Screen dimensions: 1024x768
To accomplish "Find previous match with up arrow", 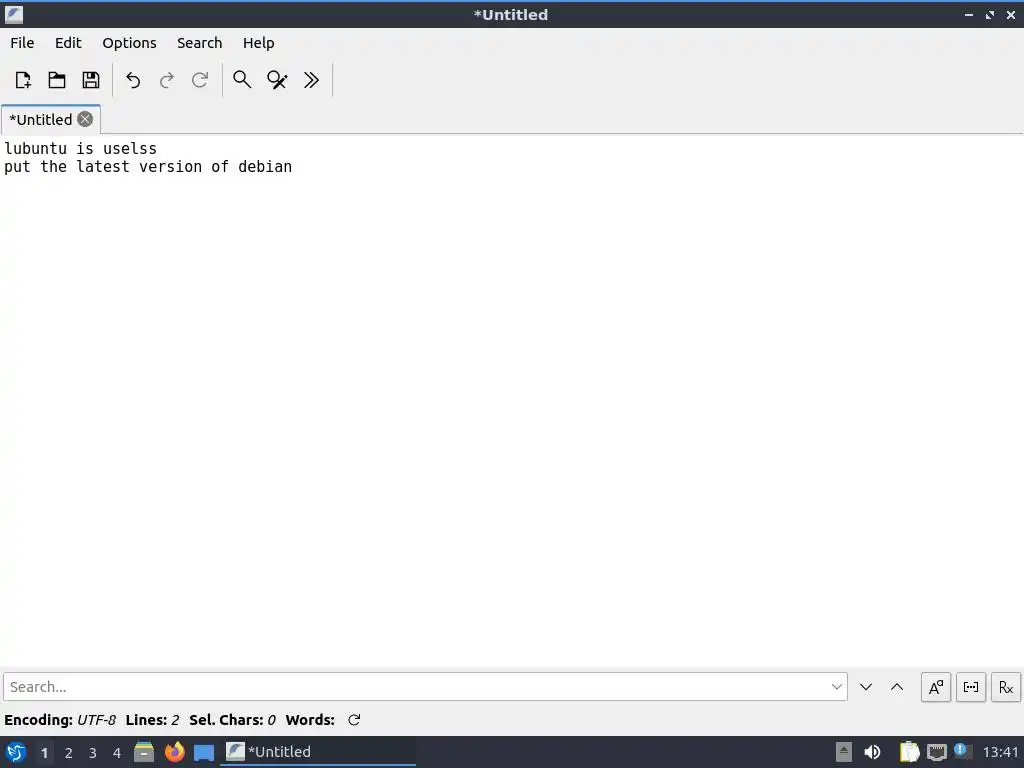I will [x=897, y=687].
